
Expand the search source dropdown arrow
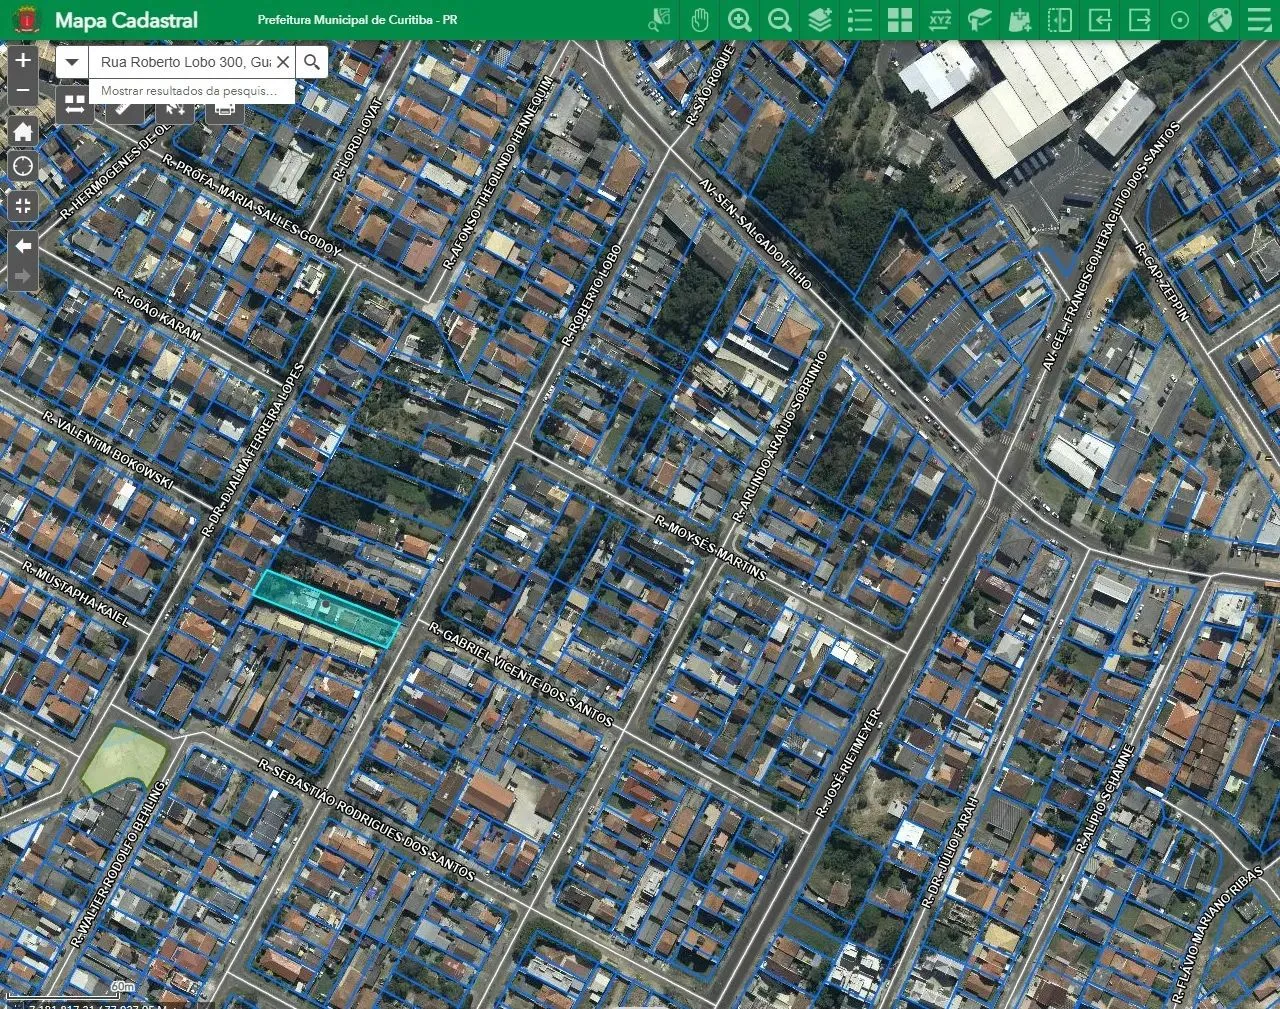(x=72, y=62)
